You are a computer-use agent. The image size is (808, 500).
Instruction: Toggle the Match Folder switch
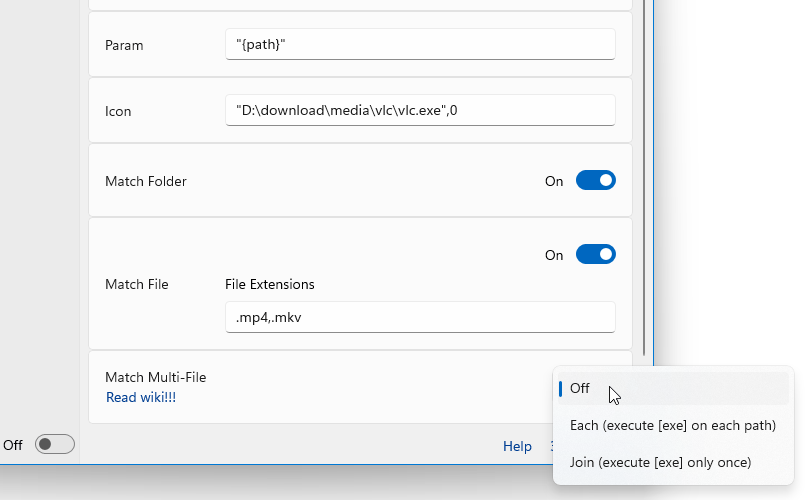pyautogui.click(x=596, y=180)
